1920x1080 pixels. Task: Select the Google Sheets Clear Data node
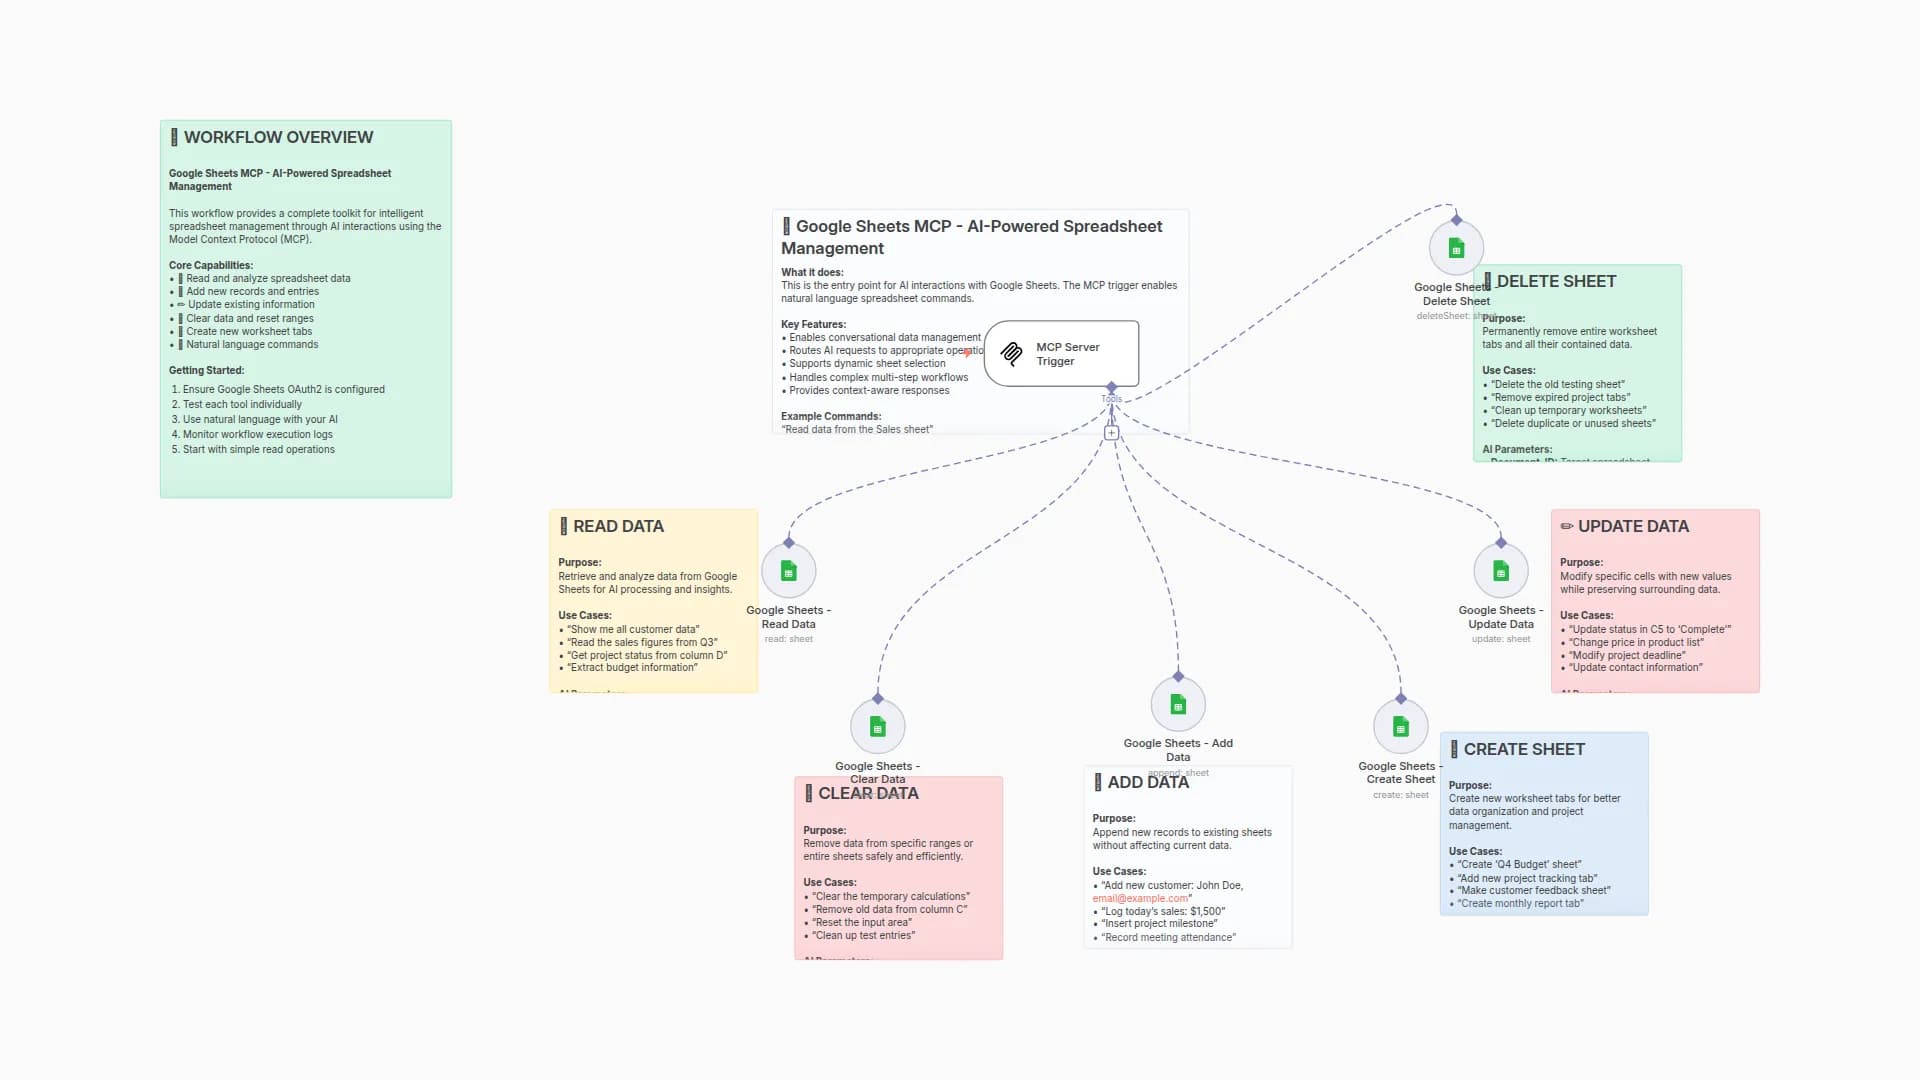point(877,727)
